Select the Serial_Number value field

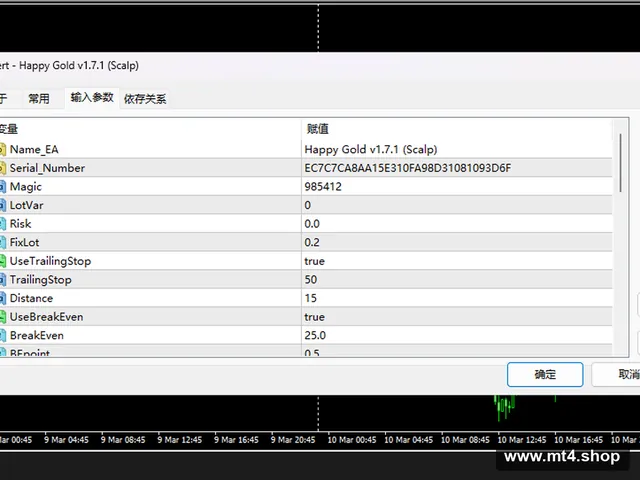tap(457, 168)
